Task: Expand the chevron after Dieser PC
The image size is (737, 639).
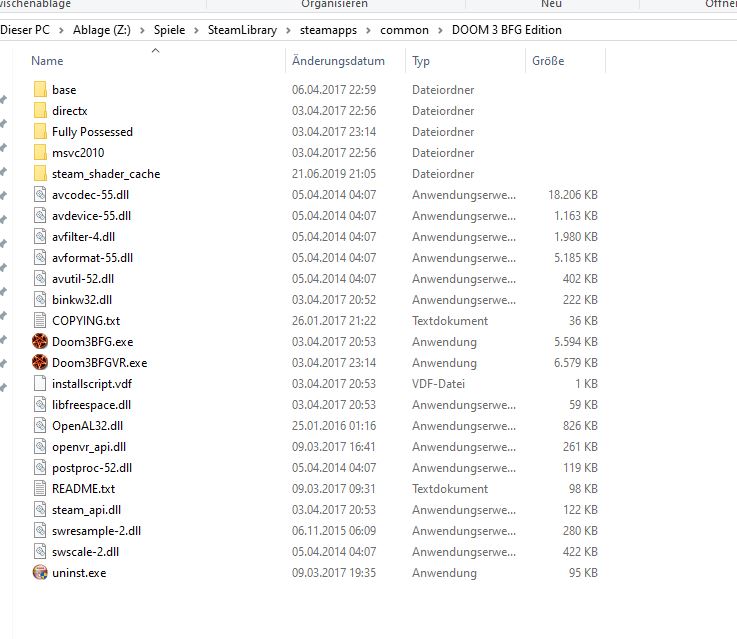Action: point(61,31)
